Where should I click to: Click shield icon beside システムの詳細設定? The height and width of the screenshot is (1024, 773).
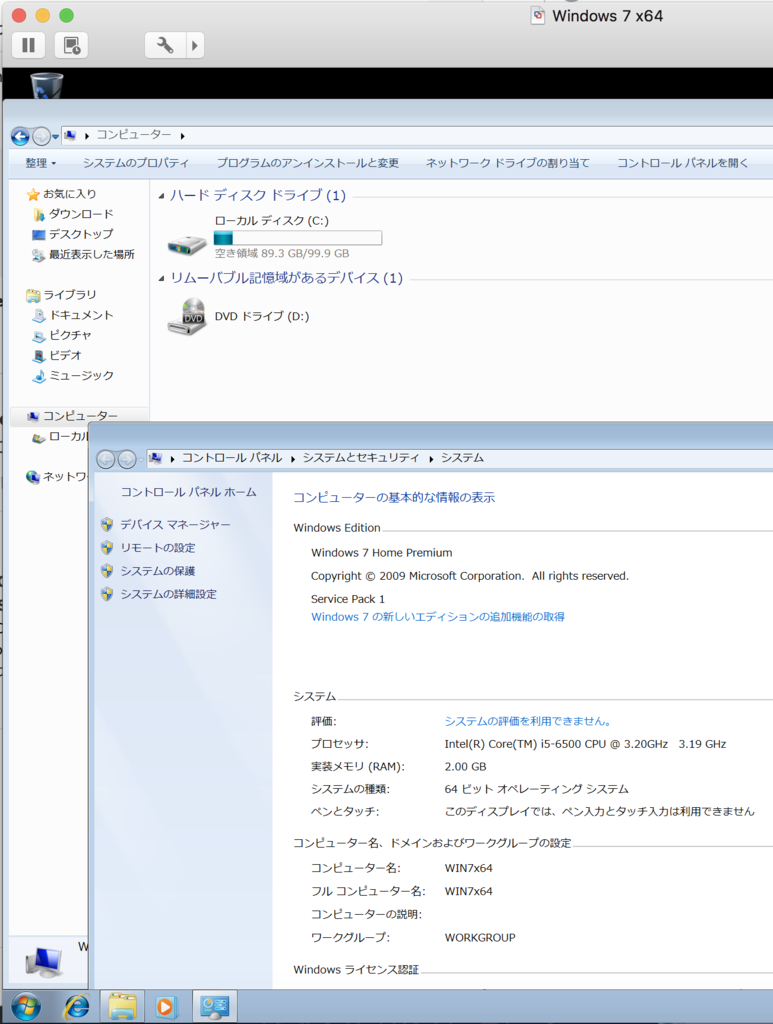point(107,594)
